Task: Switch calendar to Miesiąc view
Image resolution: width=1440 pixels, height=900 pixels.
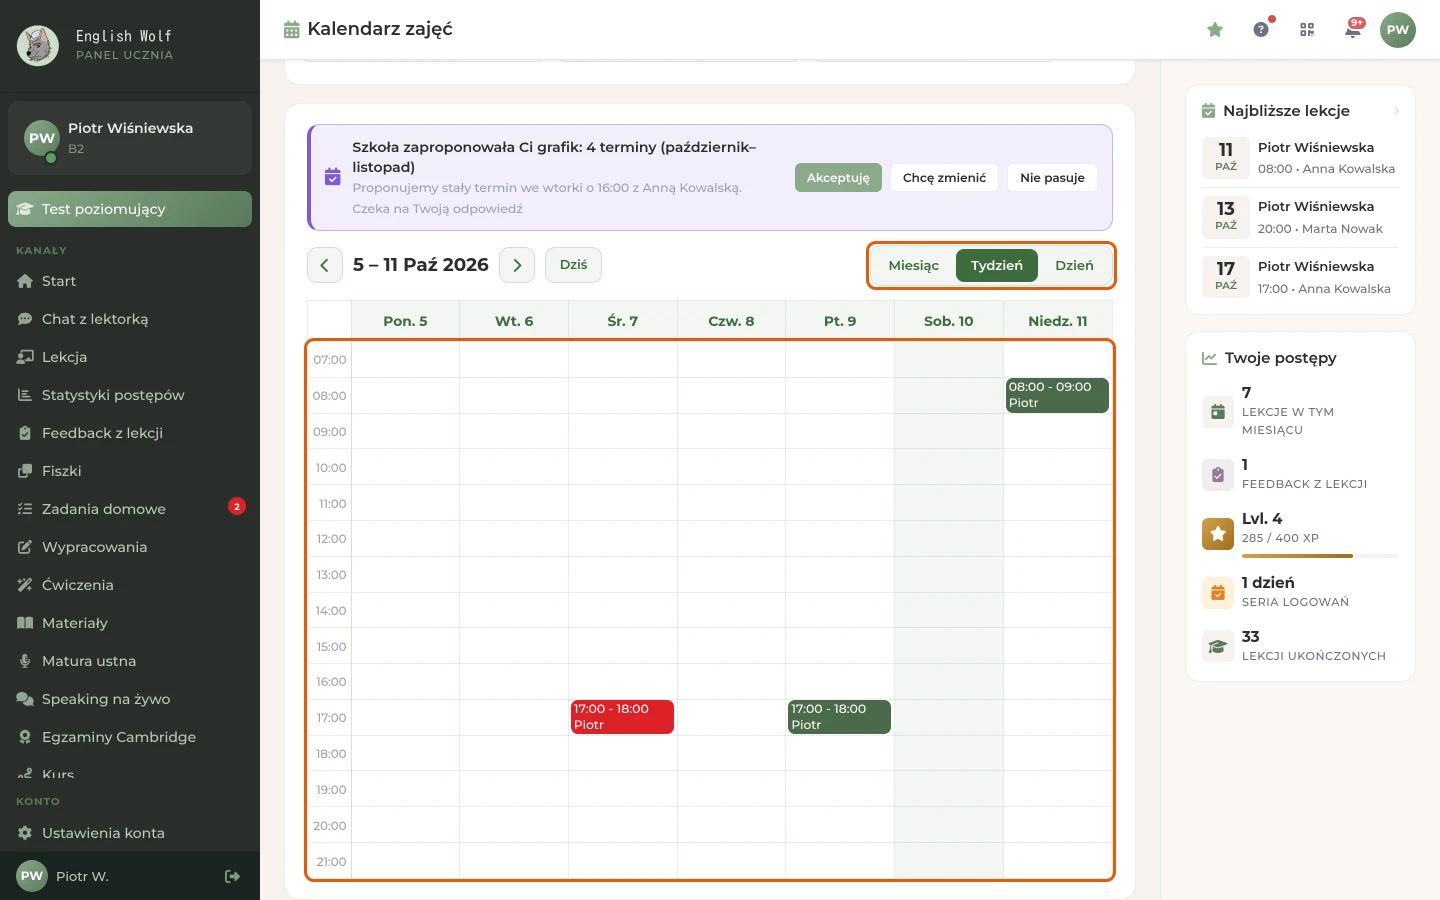Action: (914, 266)
